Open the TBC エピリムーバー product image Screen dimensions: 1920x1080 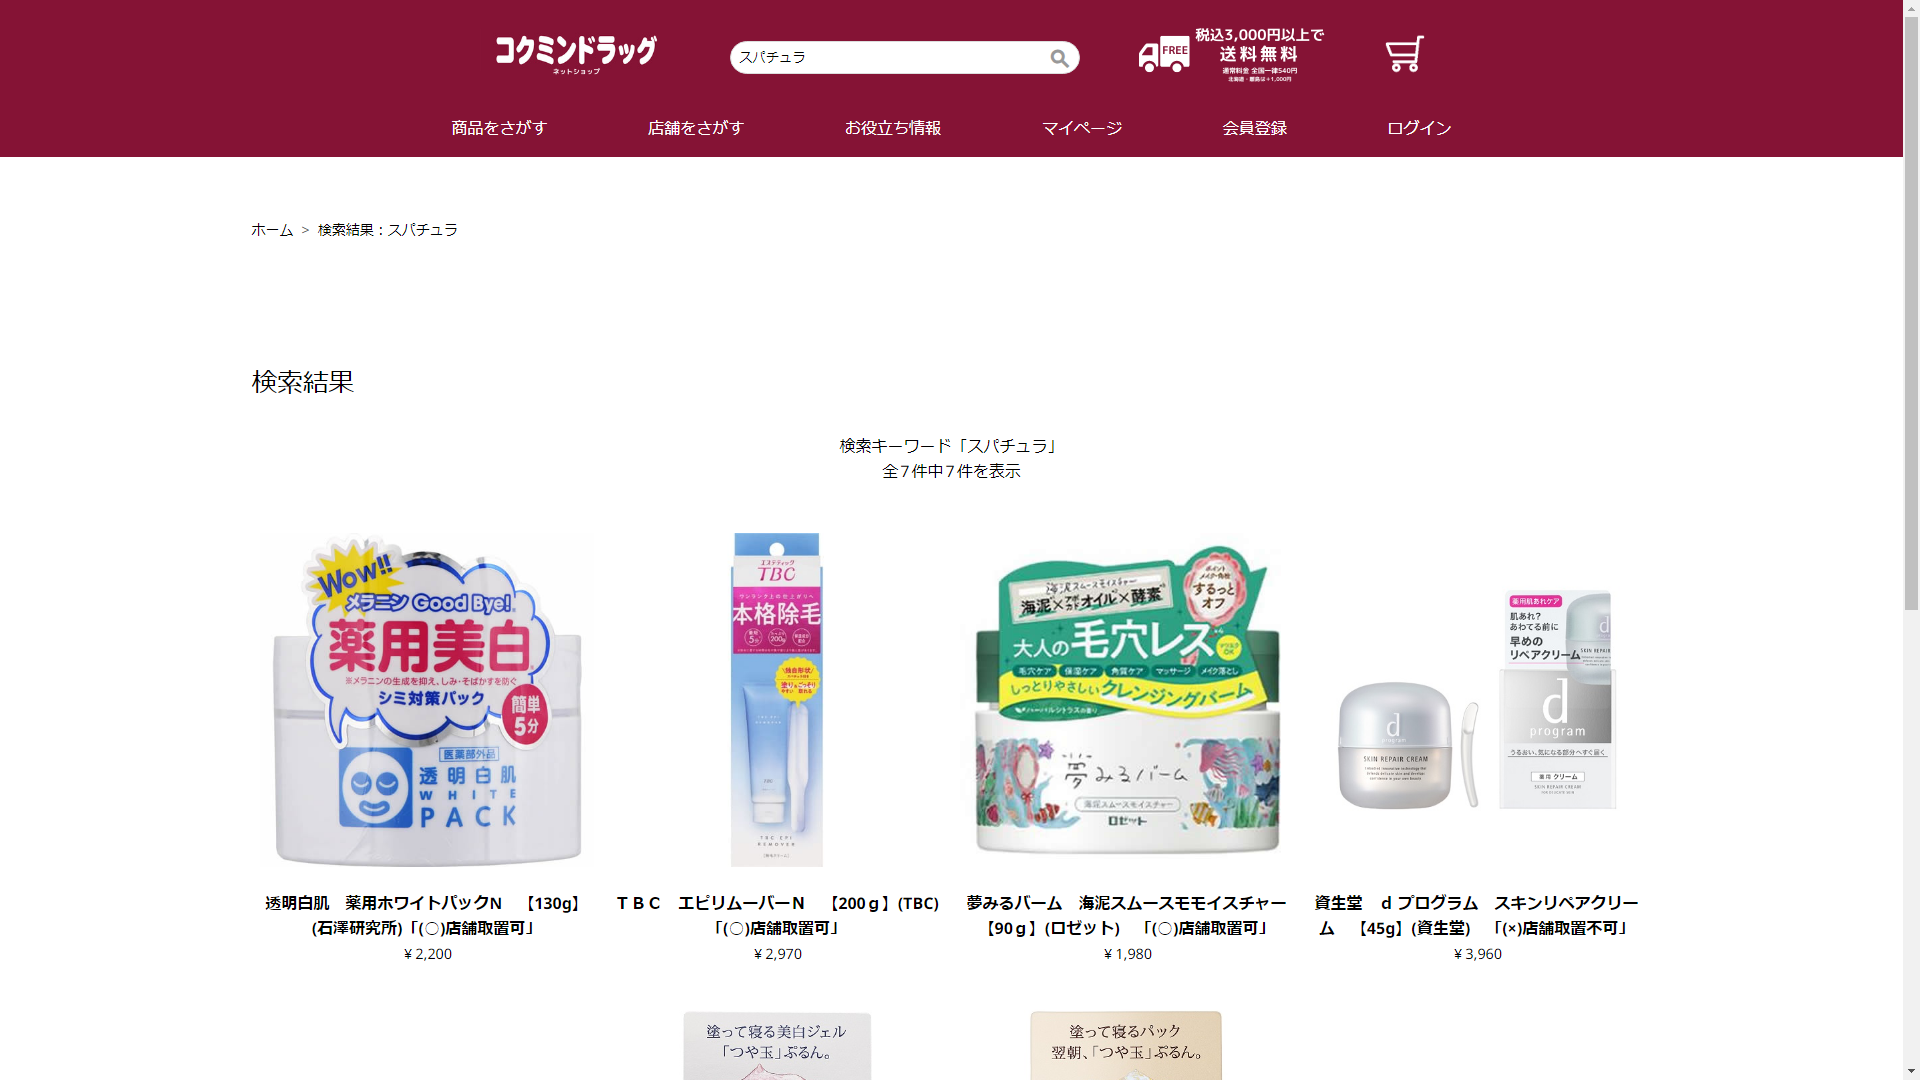[x=777, y=700]
